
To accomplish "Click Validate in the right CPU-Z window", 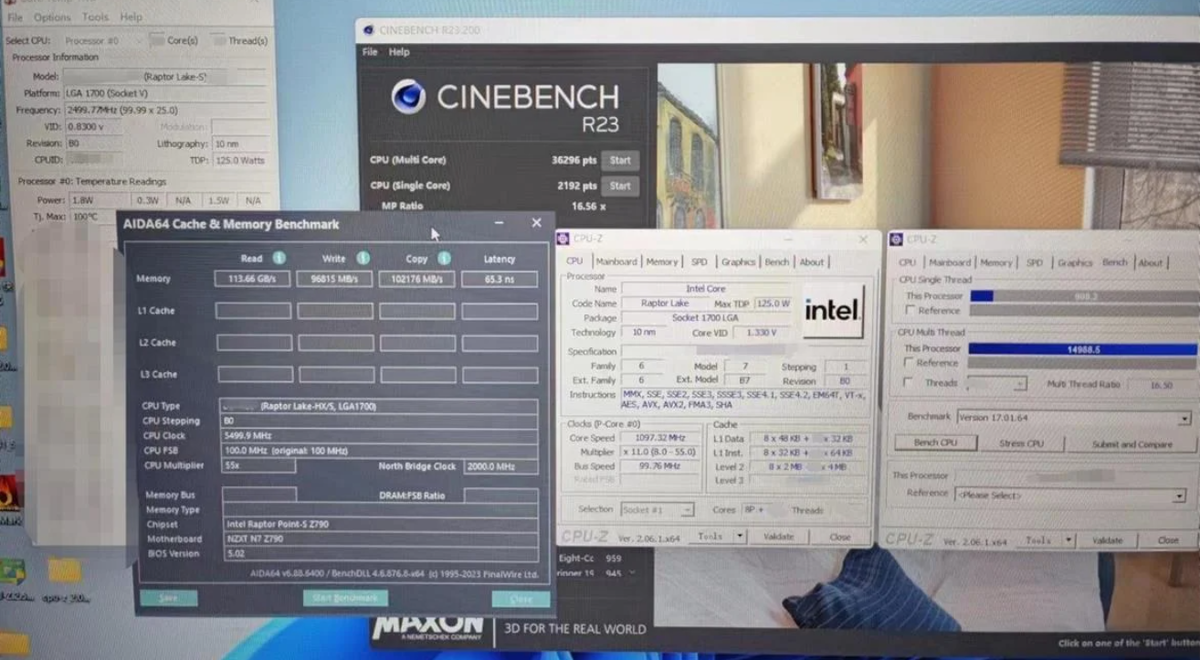I will point(1106,540).
